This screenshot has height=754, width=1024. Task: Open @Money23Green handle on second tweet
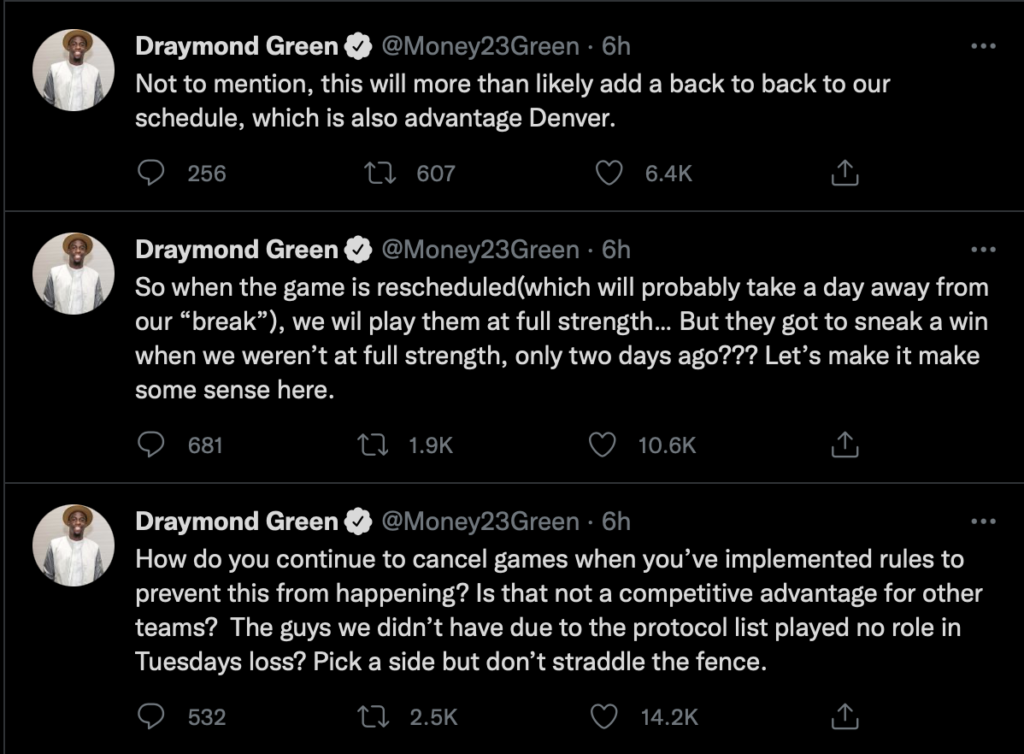tap(480, 249)
